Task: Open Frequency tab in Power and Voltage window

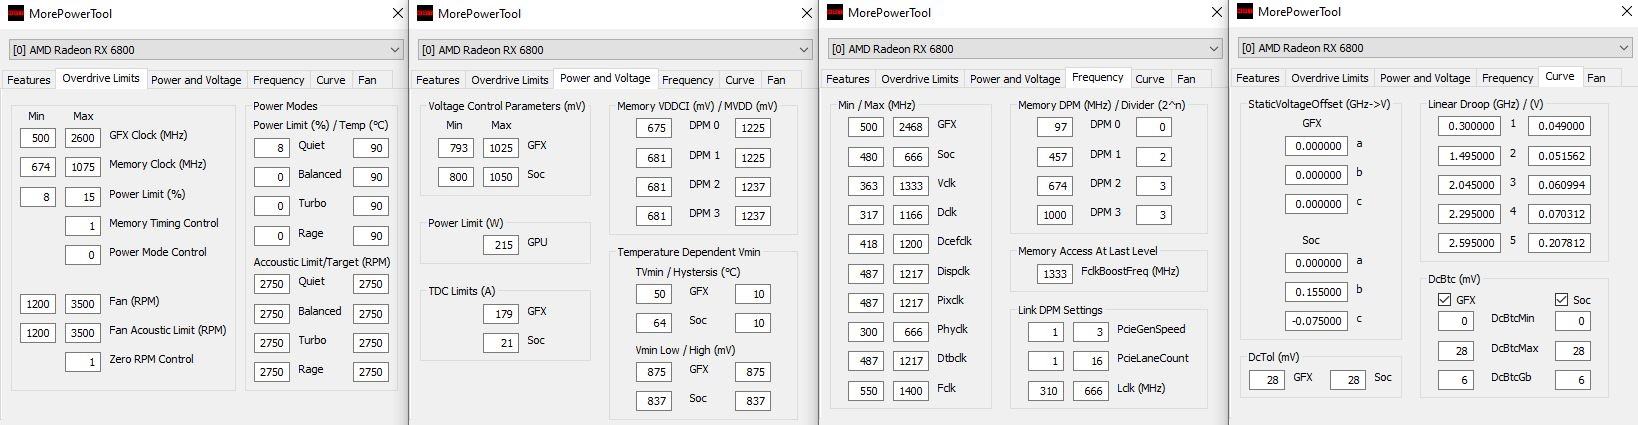Action: 688,80
